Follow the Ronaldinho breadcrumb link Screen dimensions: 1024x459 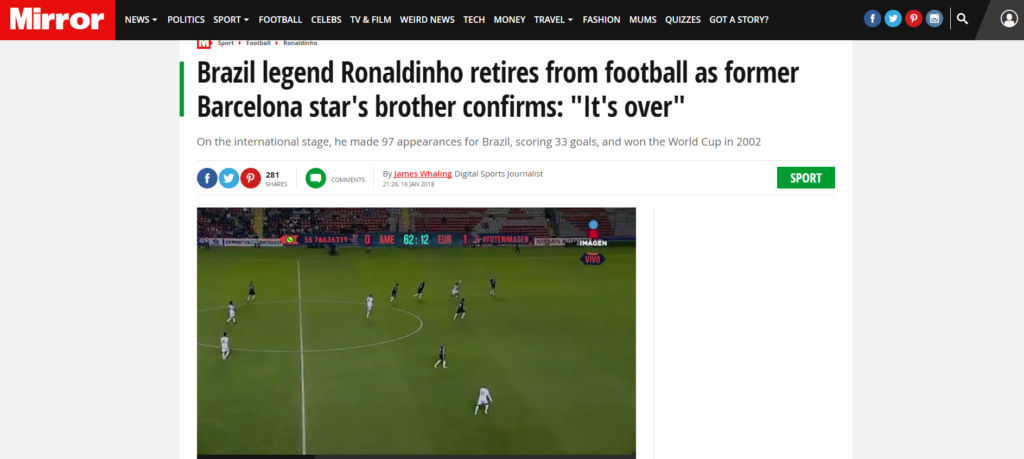(x=300, y=43)
